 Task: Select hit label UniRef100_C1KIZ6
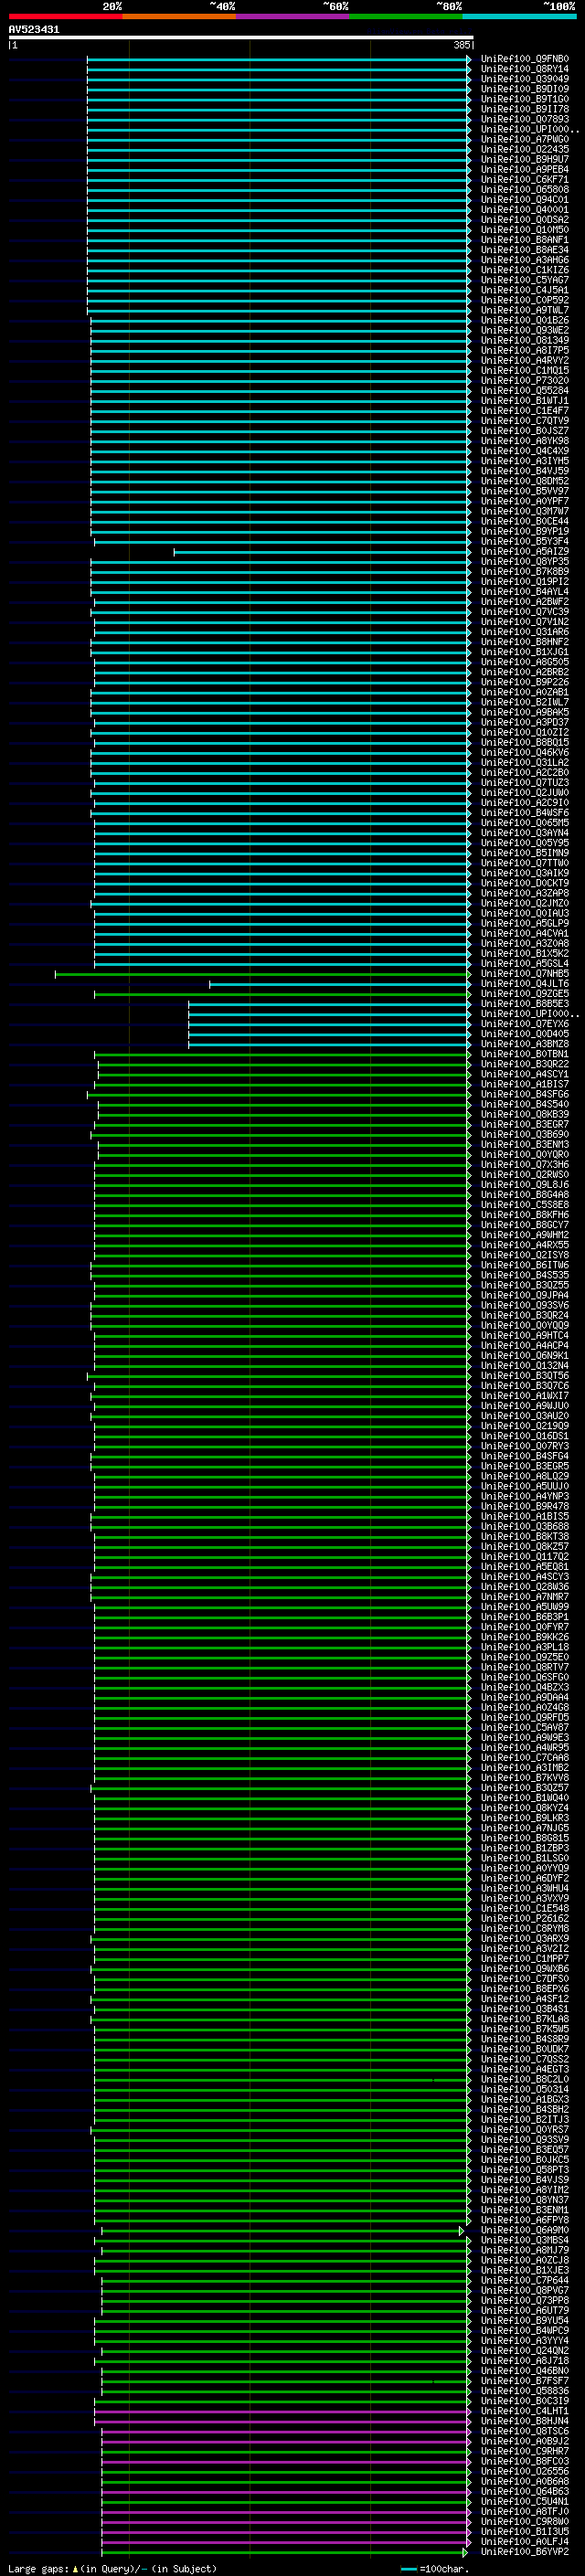tap(525, 270)
